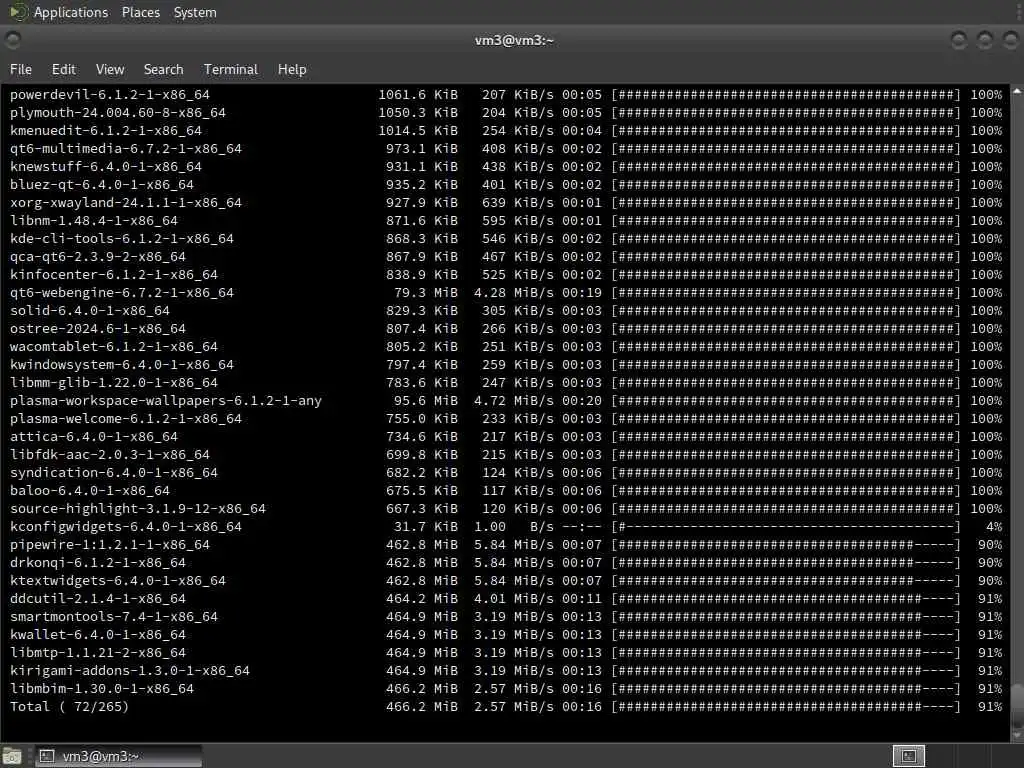The height and width of the screenshot is (768, 1024).
Task: Click the kconfigwidgets-6.4.0-1-x86_64 line
Action: [506, 526]
